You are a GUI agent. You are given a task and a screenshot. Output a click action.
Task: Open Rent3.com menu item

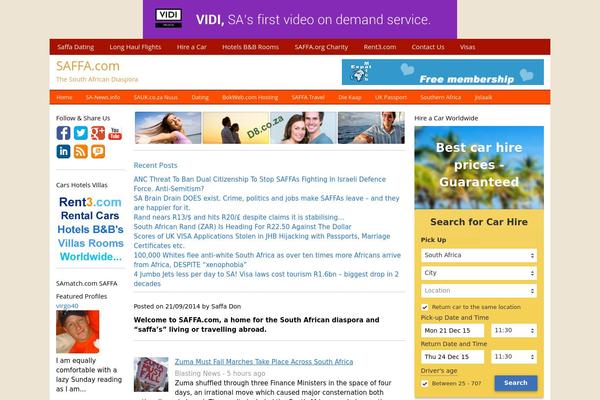click(x=380, y=47)
